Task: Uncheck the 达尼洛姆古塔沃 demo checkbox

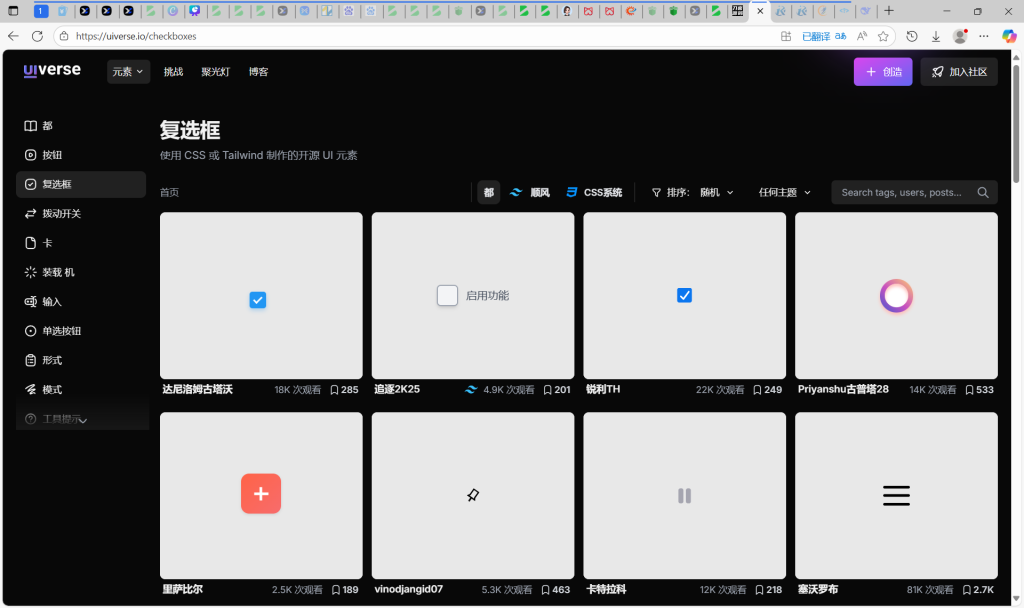Action: pyautogui.click(x=258, y=300)
